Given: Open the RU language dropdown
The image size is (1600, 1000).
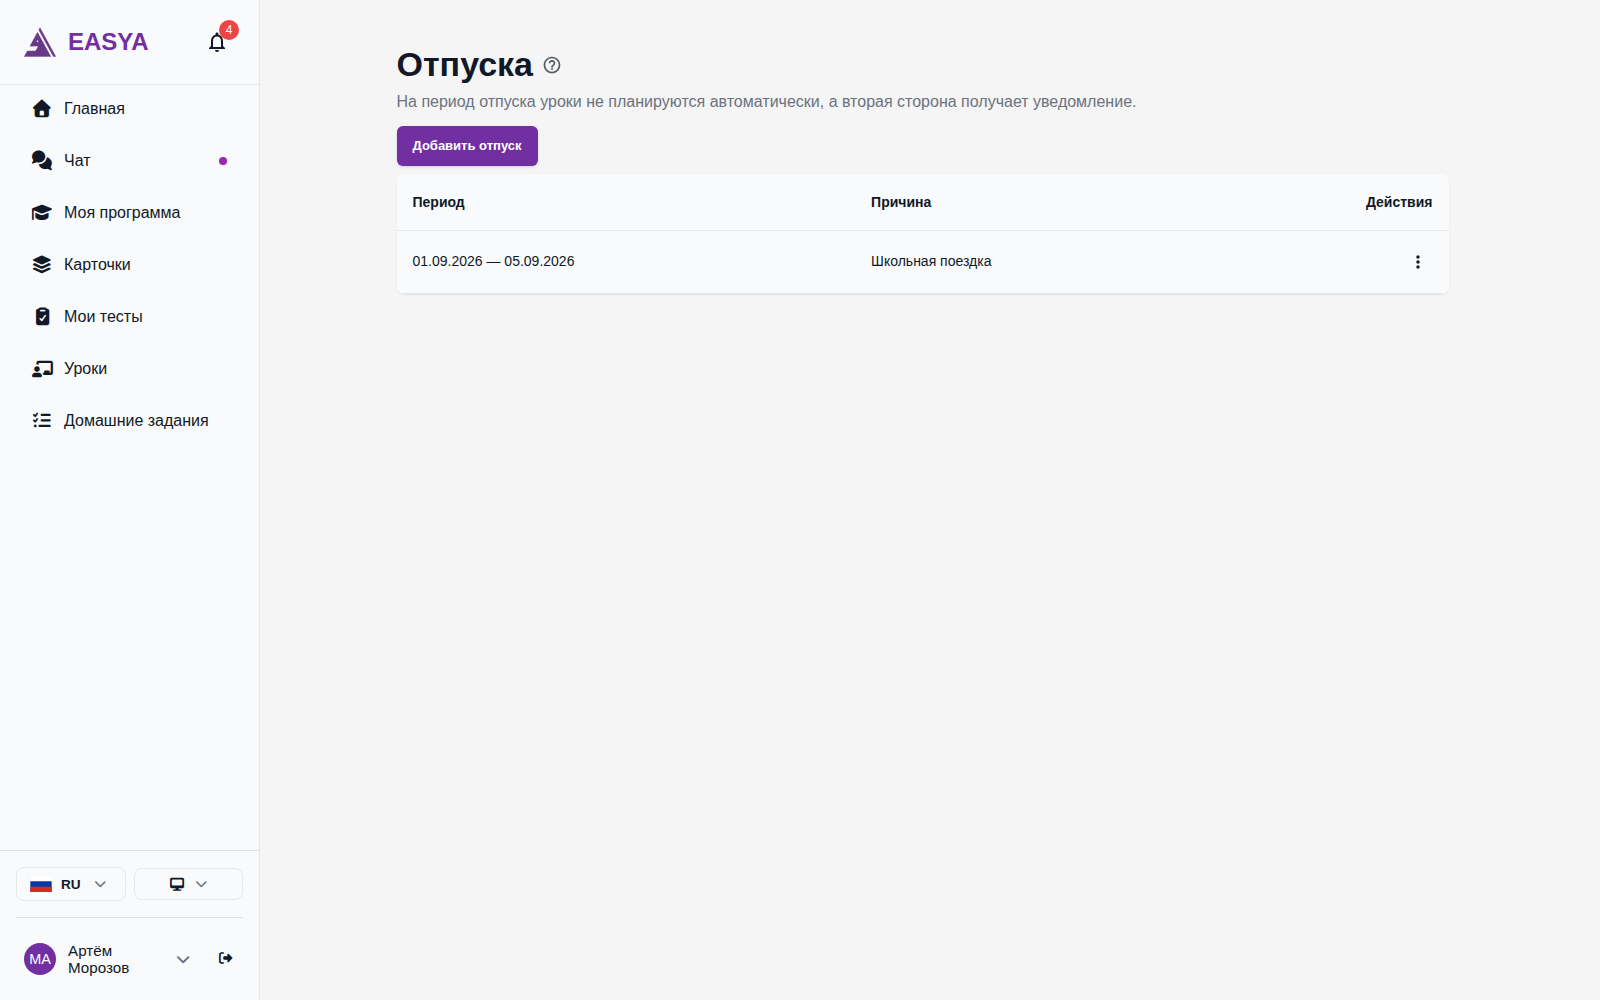Looking at the screenshot, I should tap(71, 884).
